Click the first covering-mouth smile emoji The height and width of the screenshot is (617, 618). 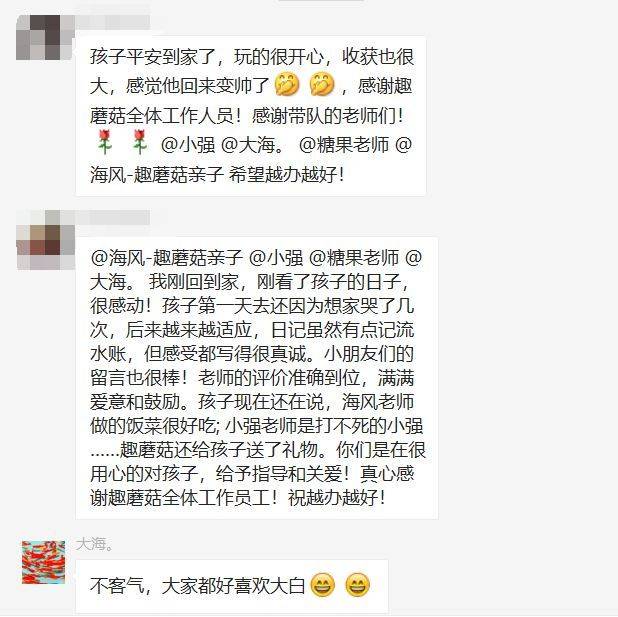(x=287, y=84)
